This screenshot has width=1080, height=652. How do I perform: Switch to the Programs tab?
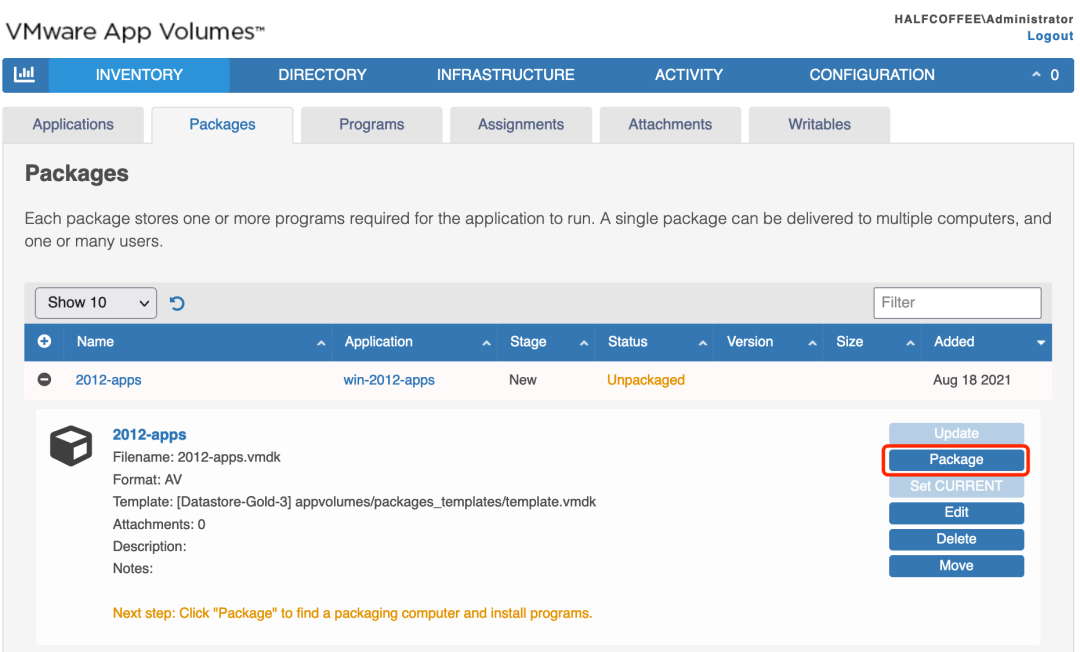pyautogui.click(x=372, y=125)
